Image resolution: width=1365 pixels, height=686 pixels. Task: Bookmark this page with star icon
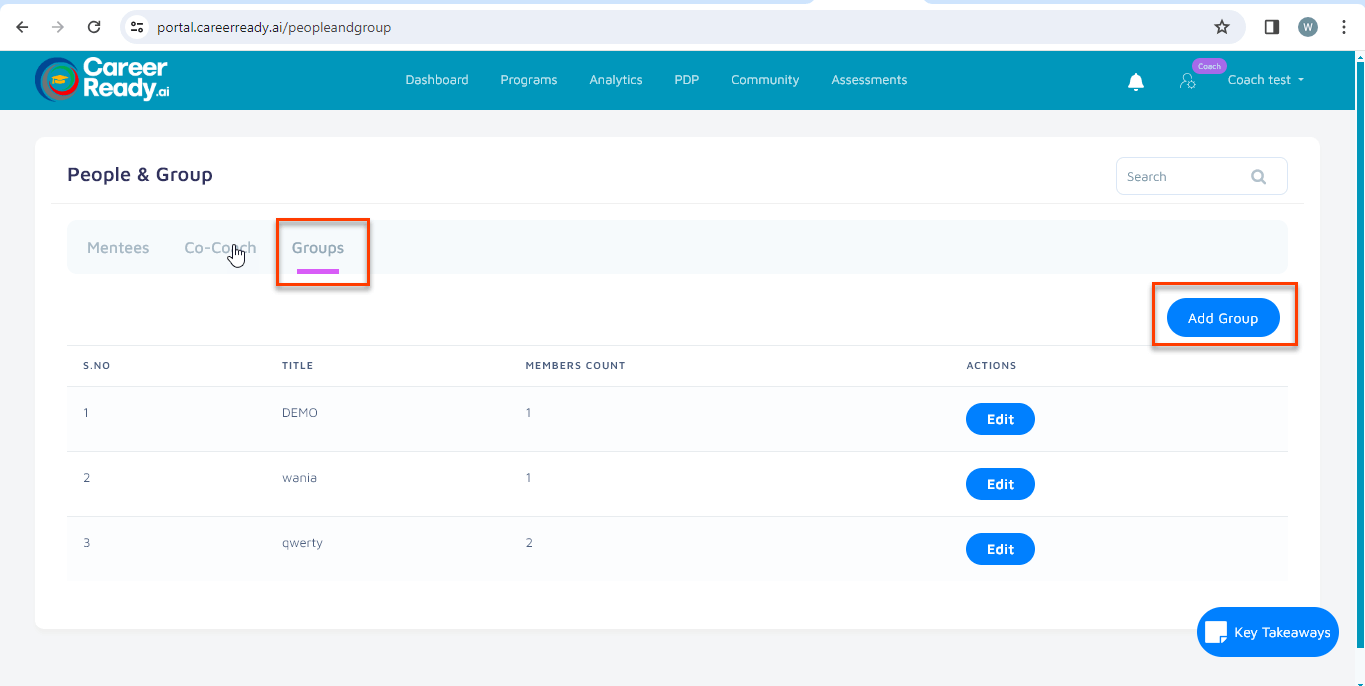click(x=1221, y=27)
